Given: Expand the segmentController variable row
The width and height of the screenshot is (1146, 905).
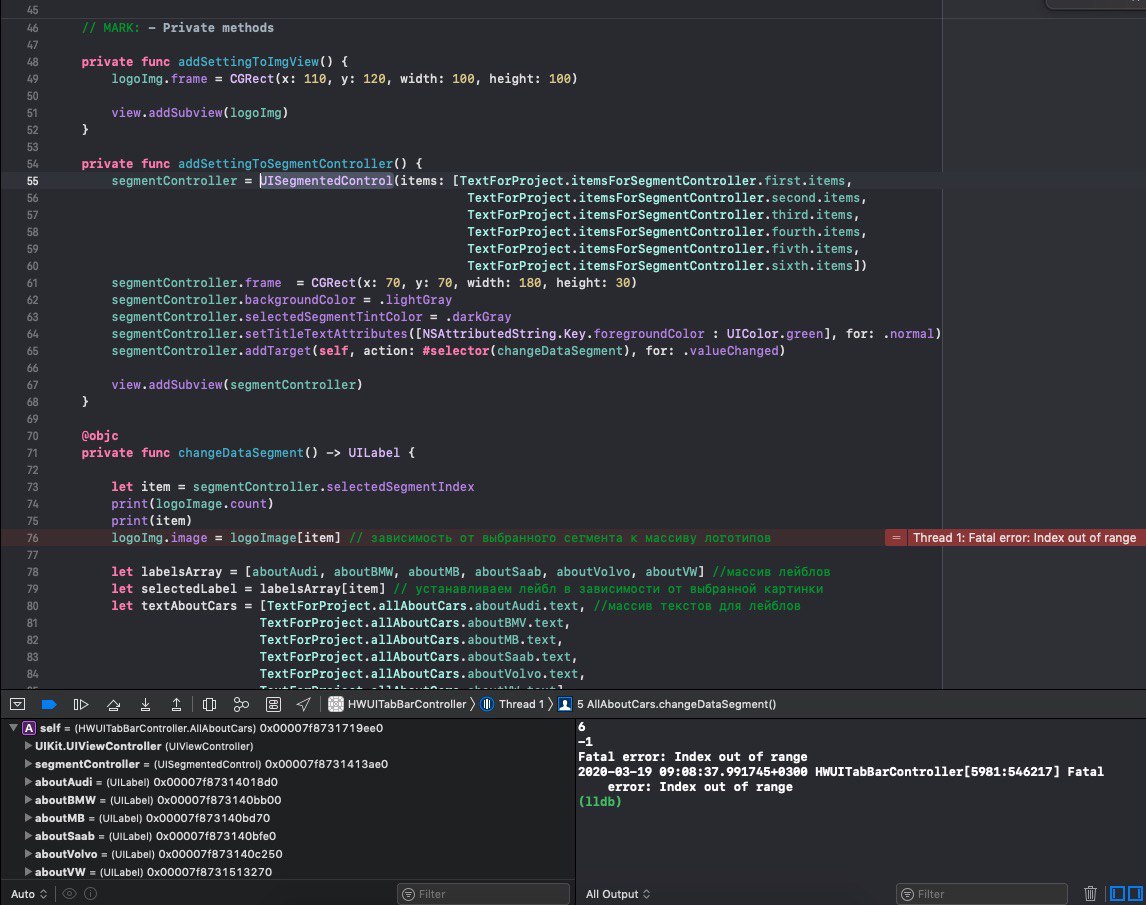Looking at the screenshot, I should pos(27,764).
